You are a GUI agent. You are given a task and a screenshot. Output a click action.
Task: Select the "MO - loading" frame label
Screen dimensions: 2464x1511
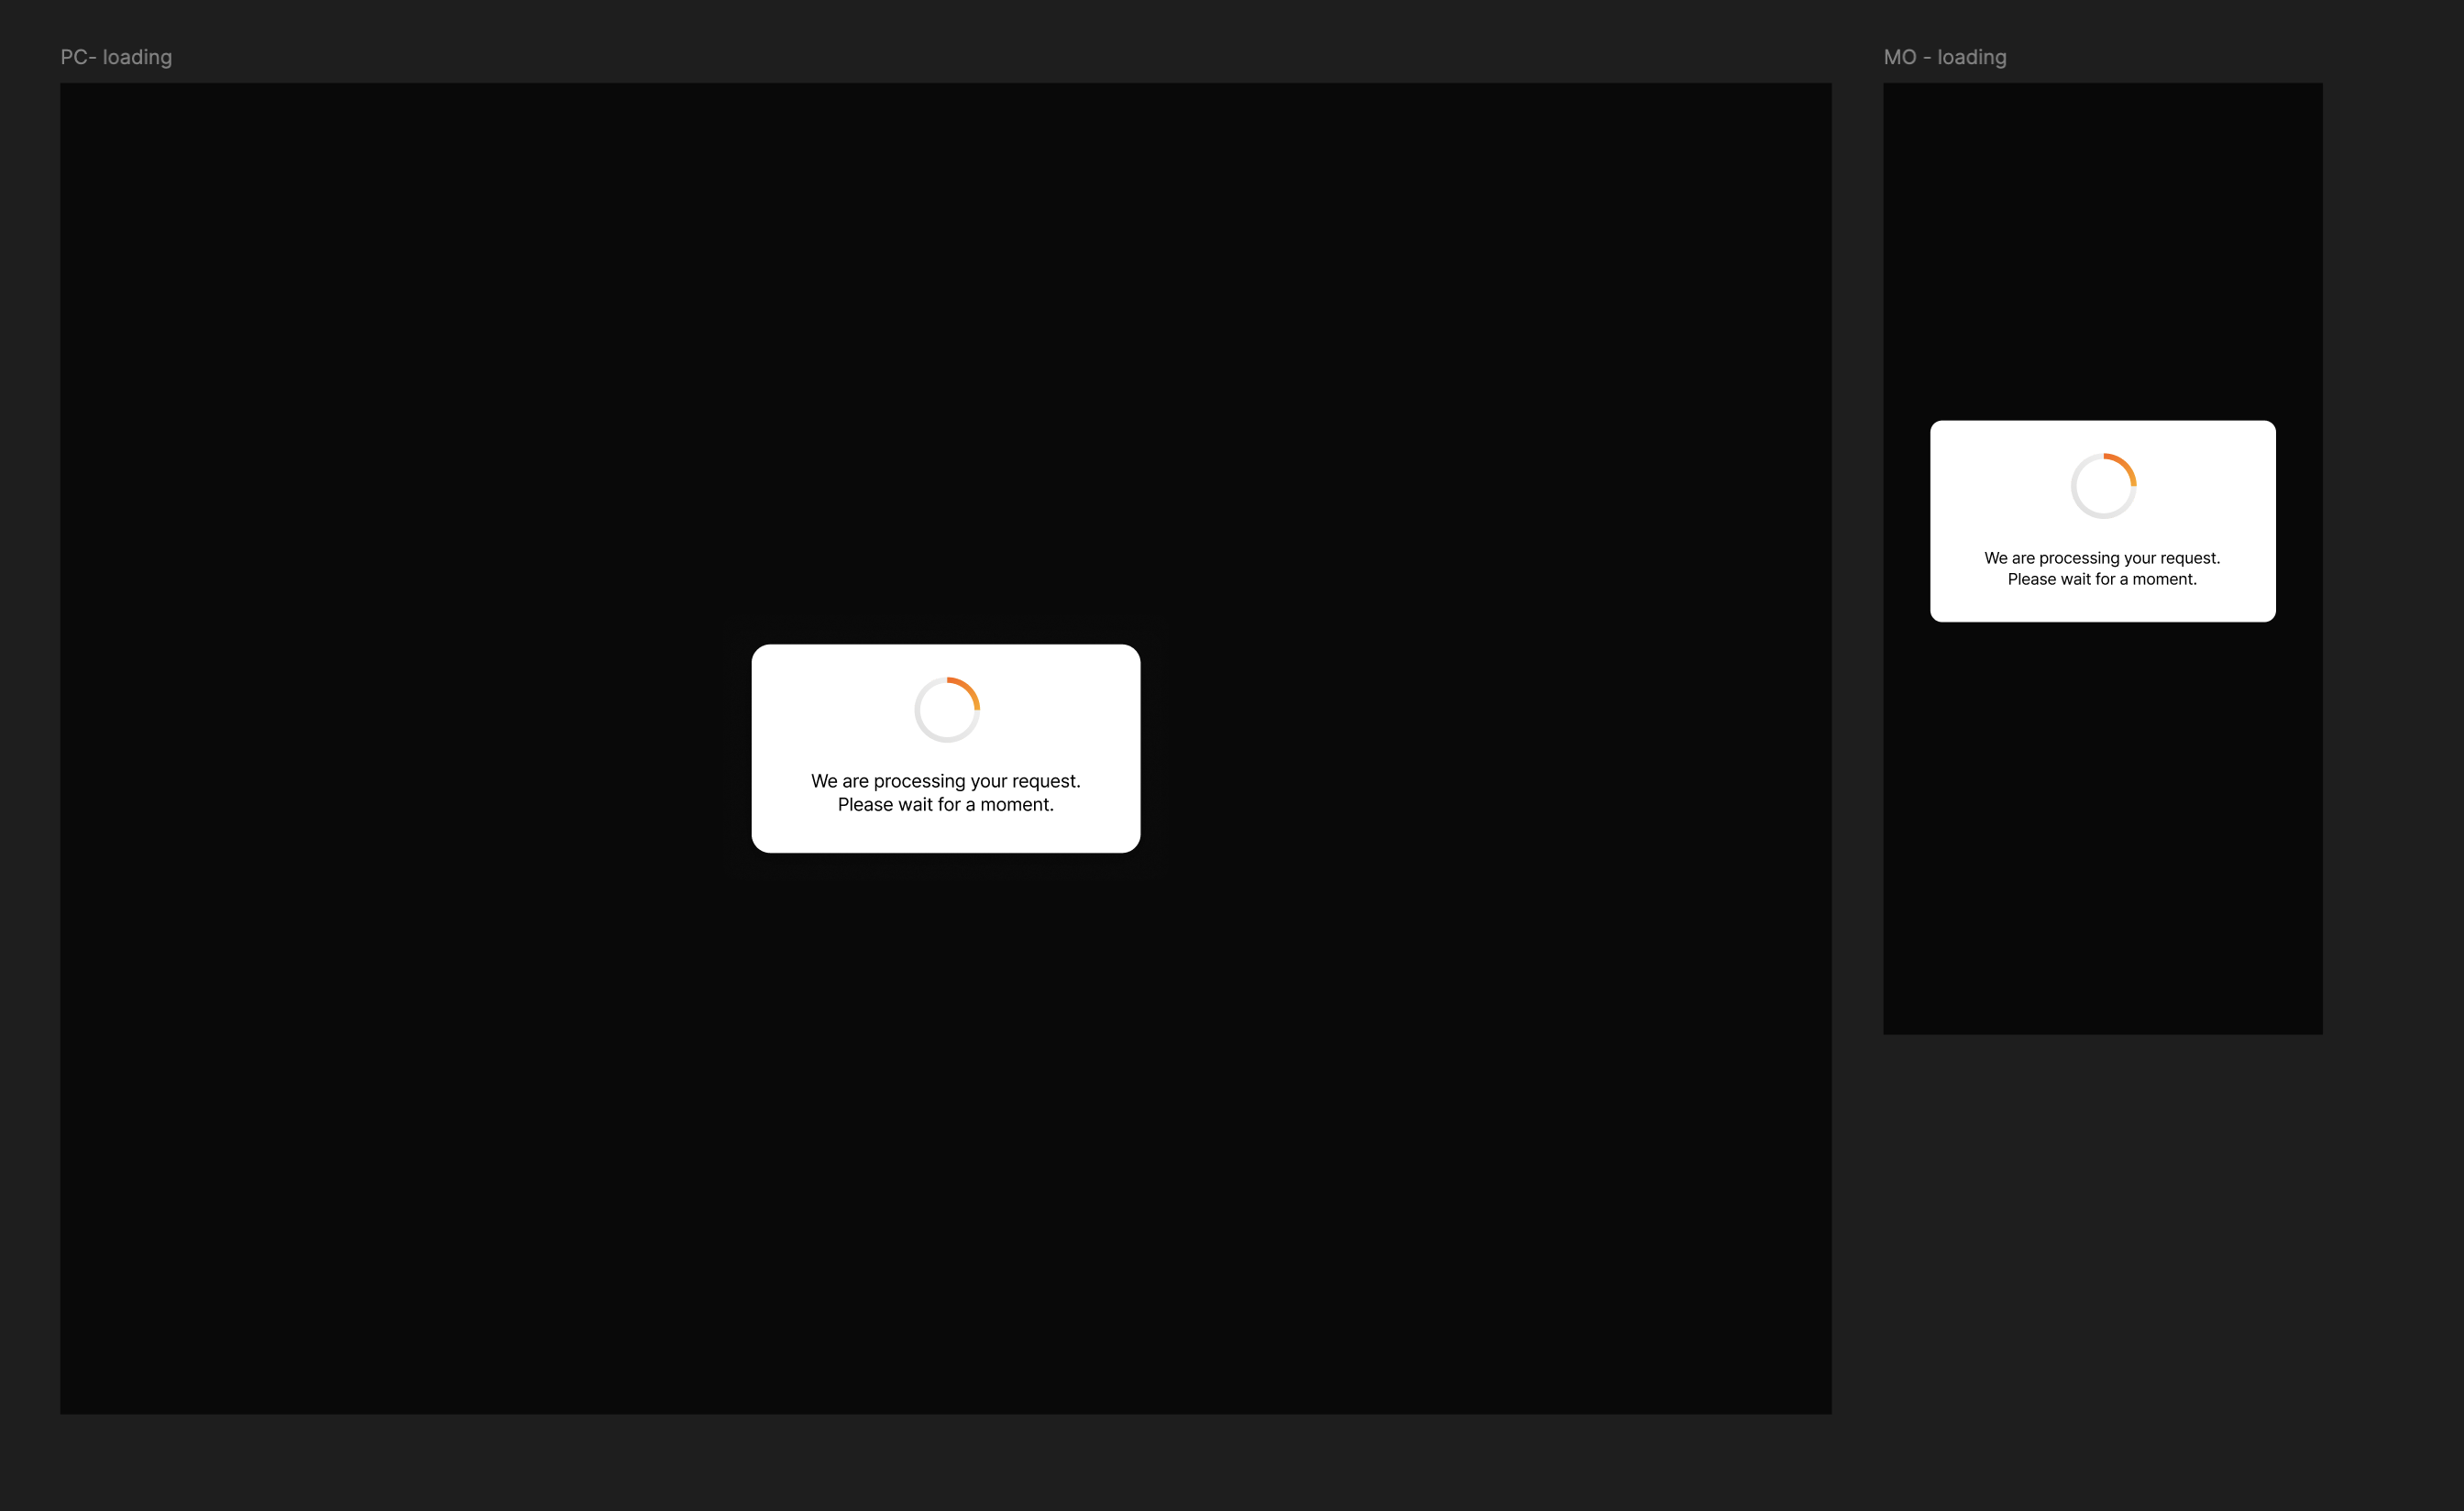pyautogui.click(x=1944, y=57)
